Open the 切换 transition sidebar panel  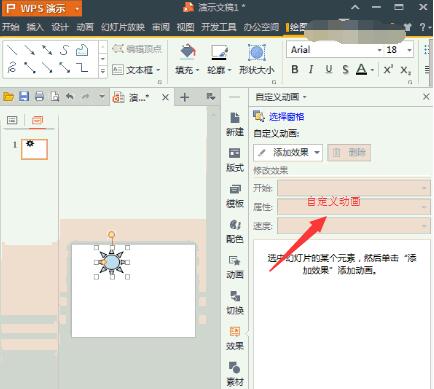235,303
